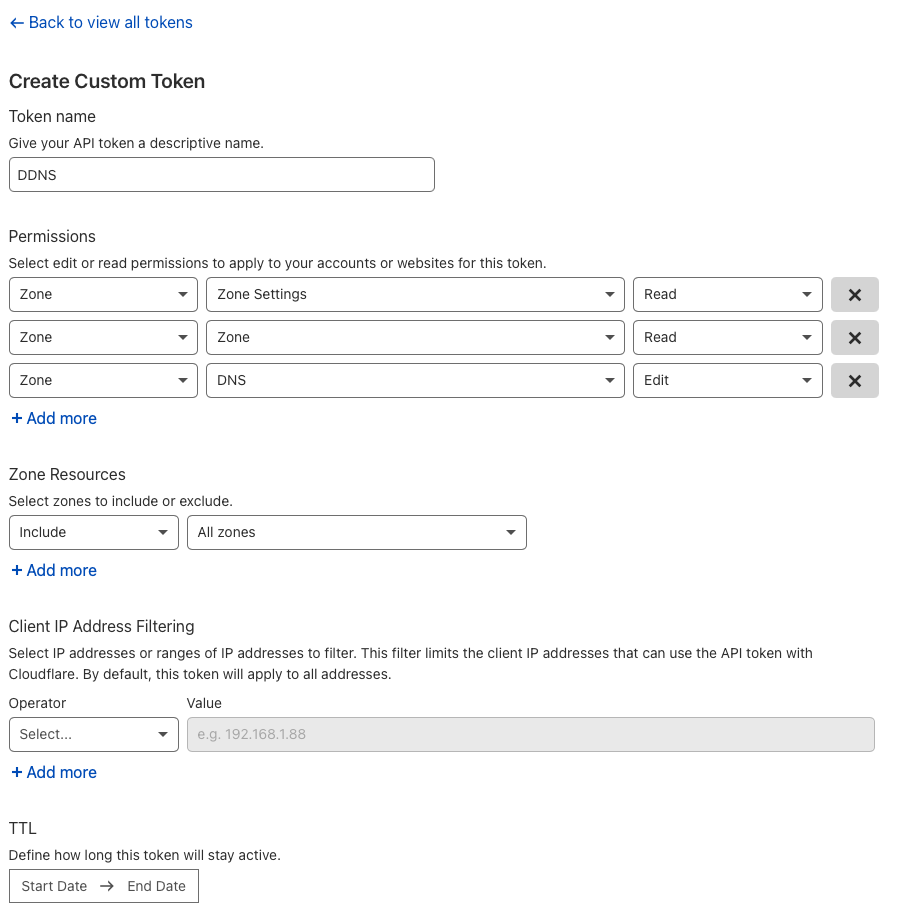The width and height of the screenshot is (900, 913).
Task: Open the DNS permission dropdown
Action: click(414, 381)
